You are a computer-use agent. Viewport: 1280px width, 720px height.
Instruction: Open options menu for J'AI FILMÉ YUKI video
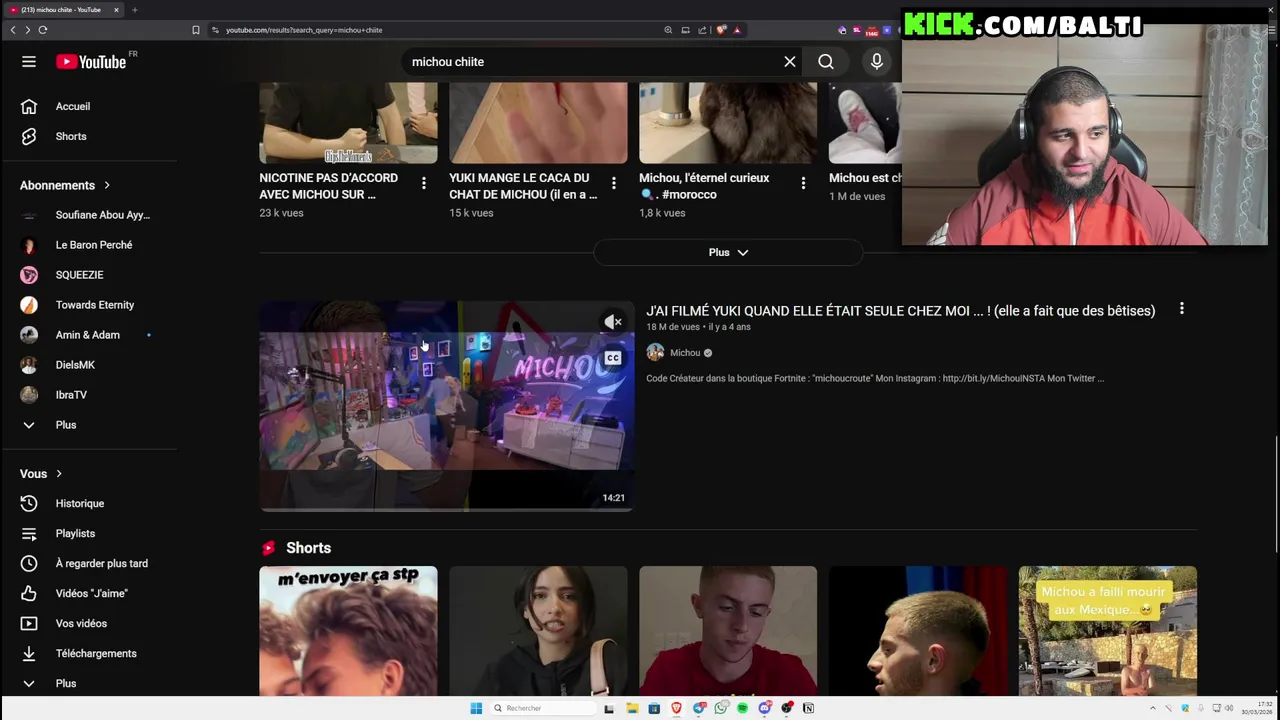[1181, 309]
